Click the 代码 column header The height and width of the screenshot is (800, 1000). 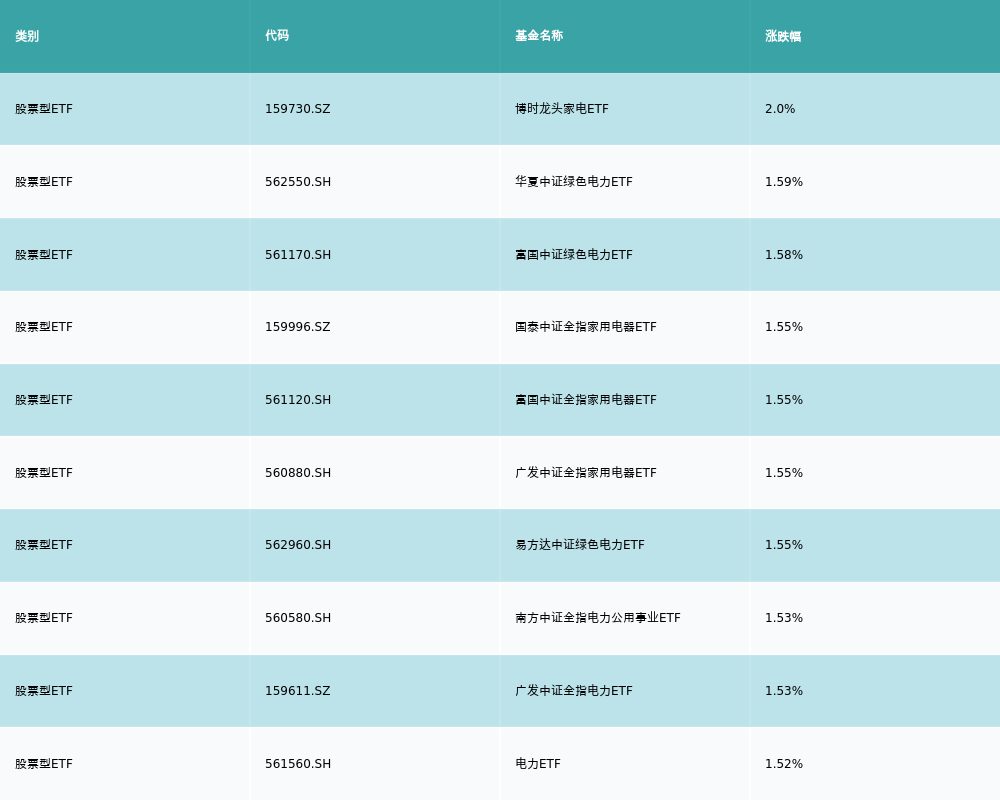[277, 36]
